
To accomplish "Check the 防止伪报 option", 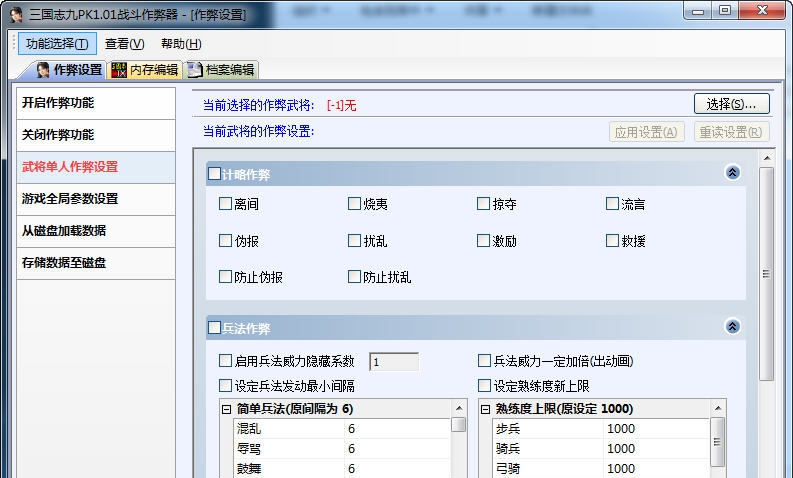I will click(225, 277).
